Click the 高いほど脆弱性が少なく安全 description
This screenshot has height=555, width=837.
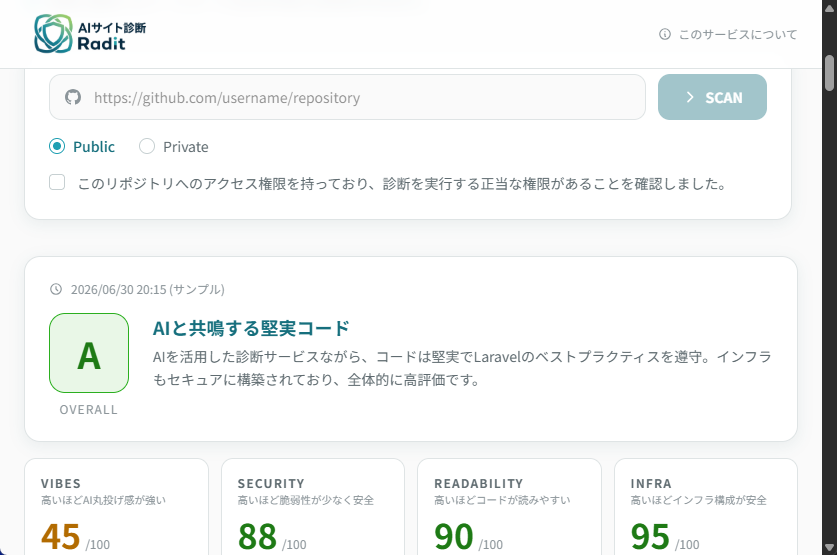coord(306,500)
